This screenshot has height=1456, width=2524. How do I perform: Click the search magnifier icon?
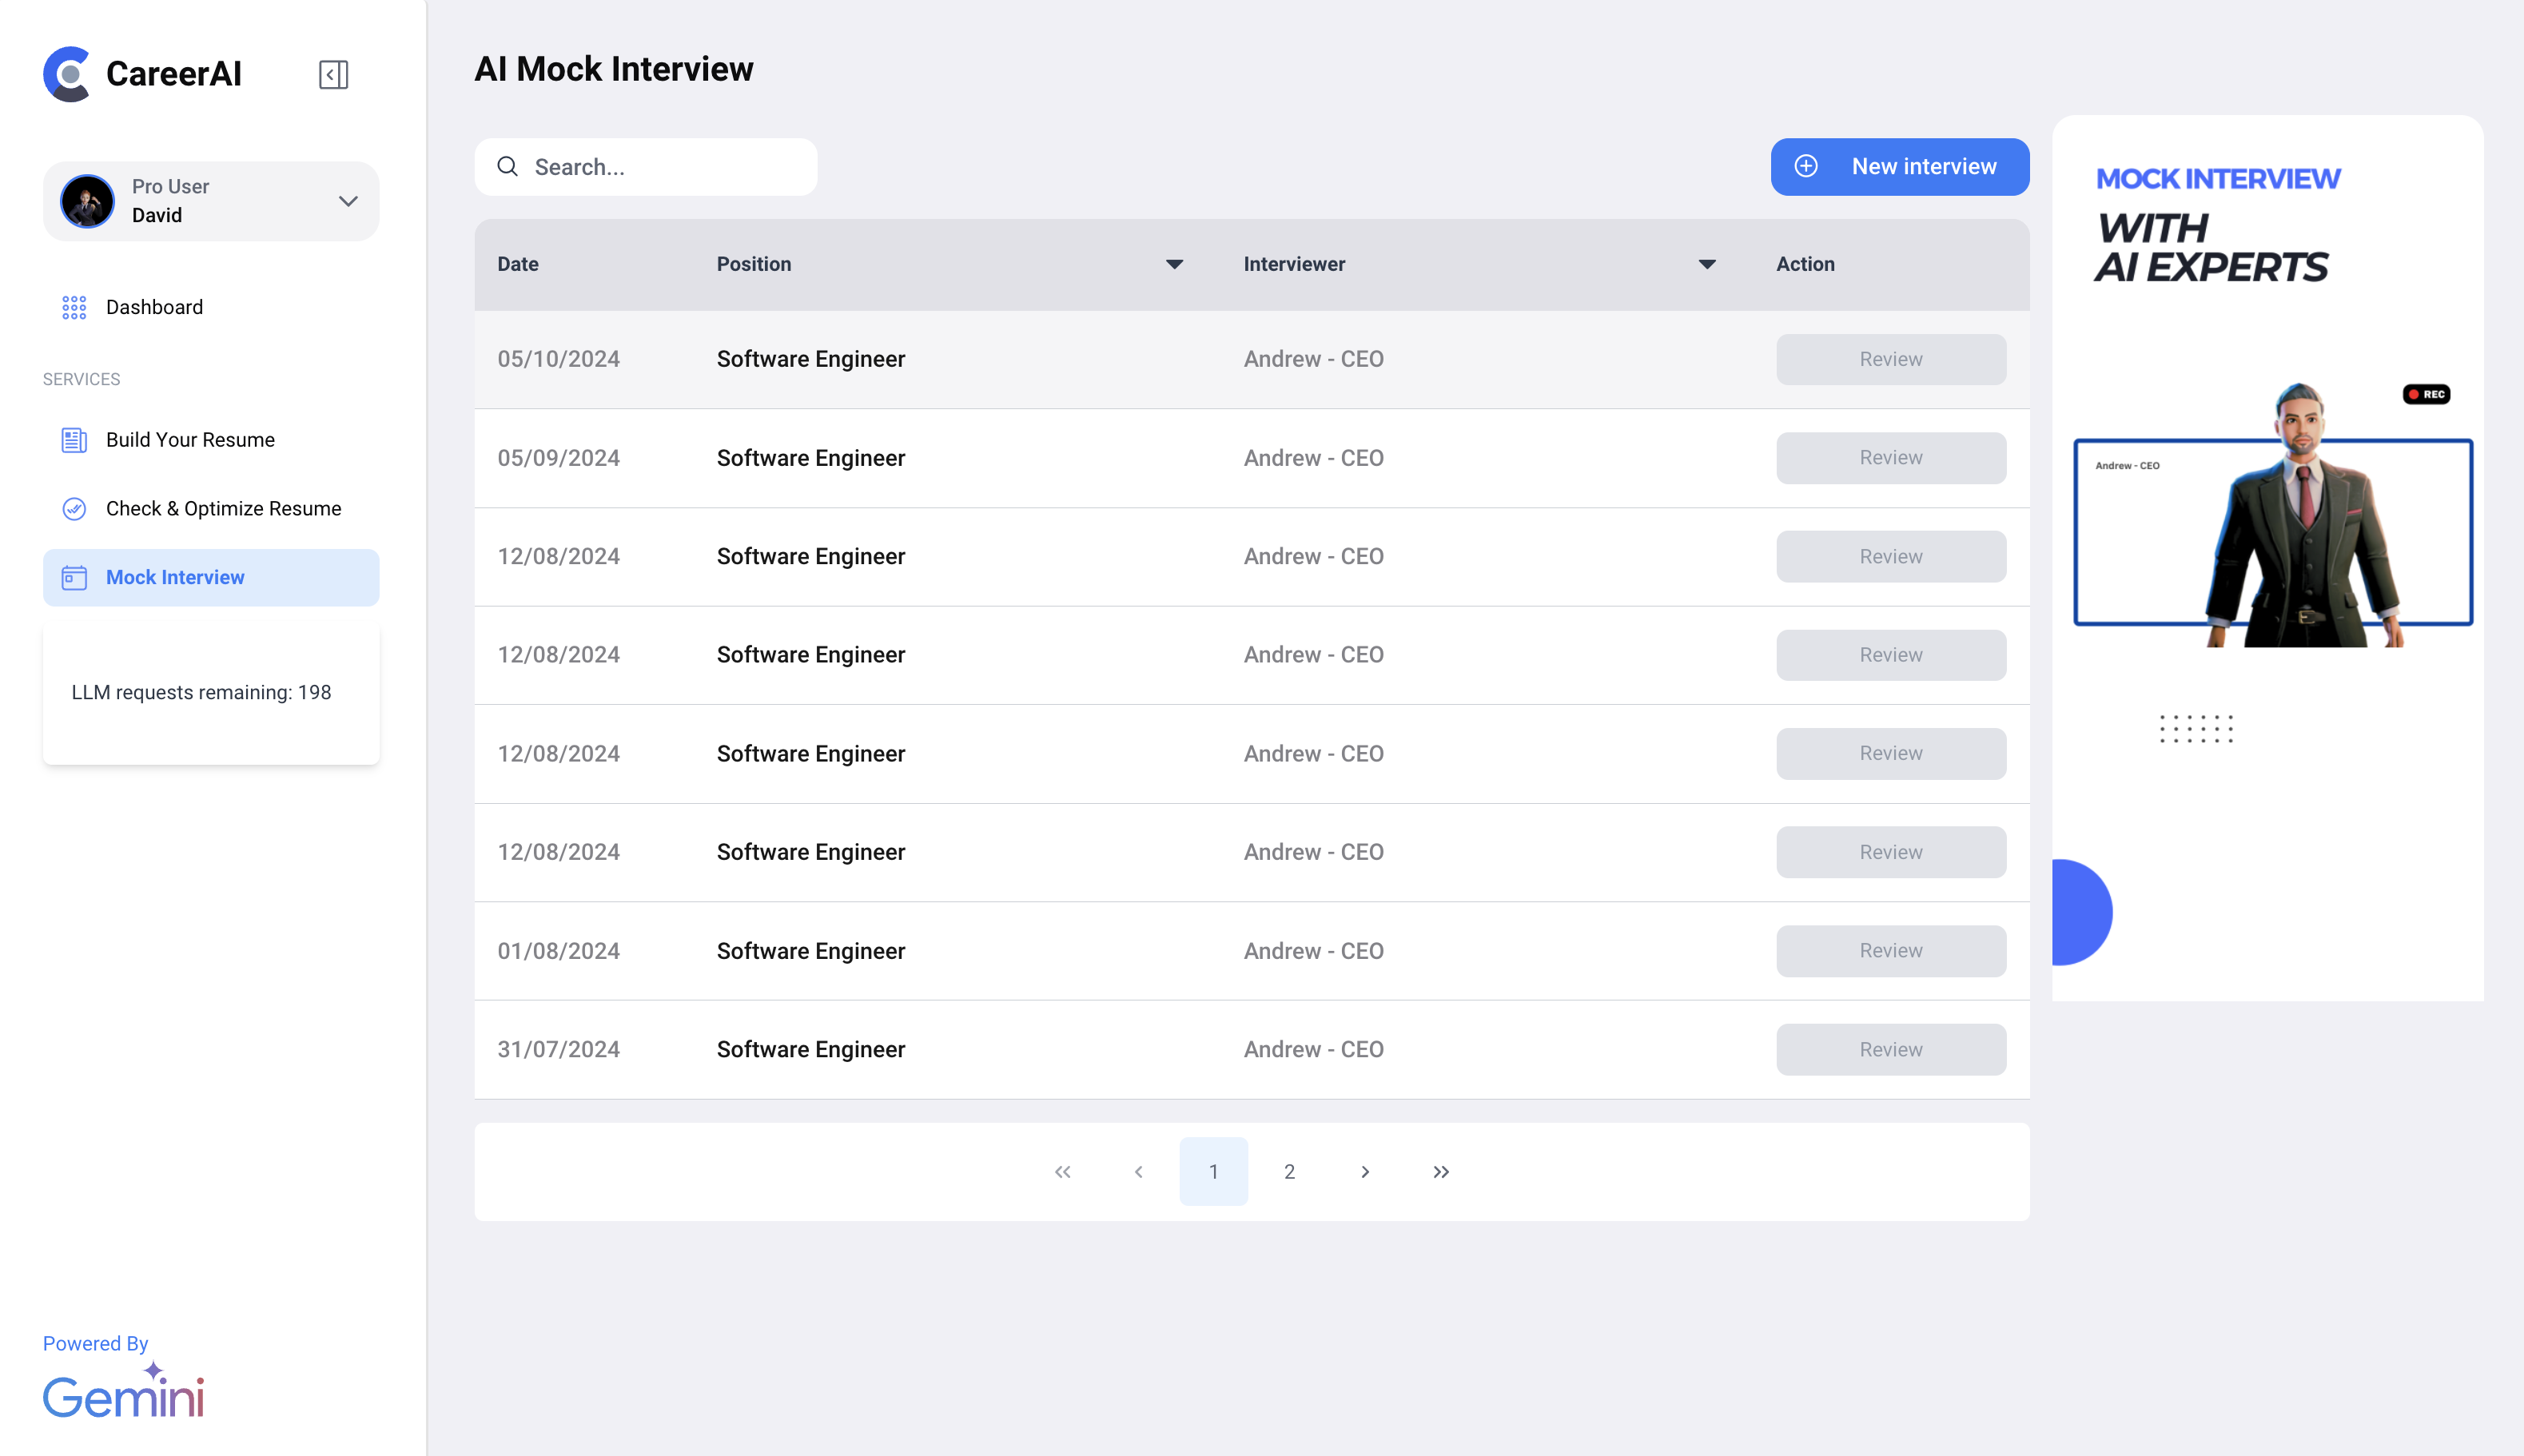pos(508,167)
